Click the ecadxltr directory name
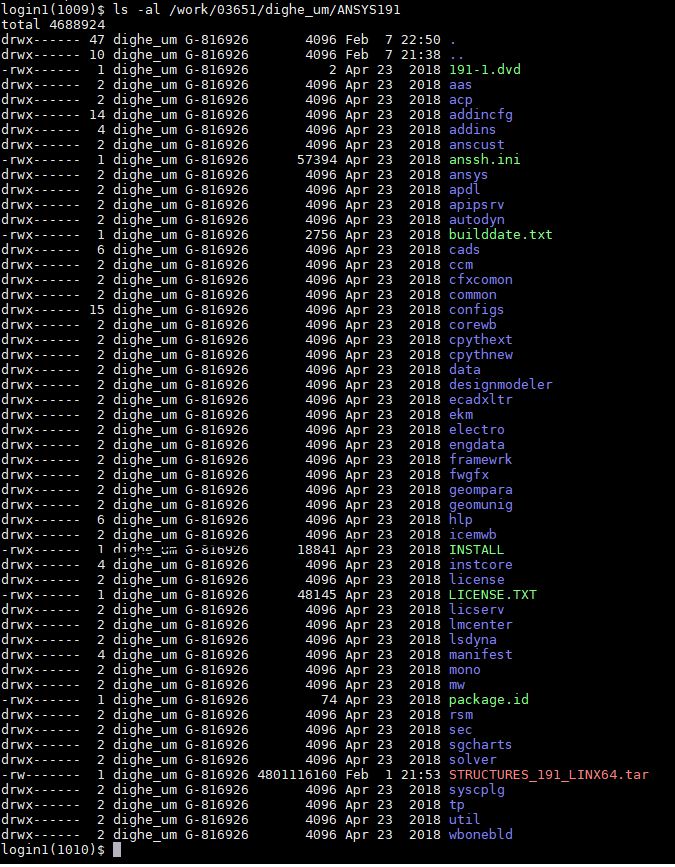This screenshot has width=675, height=867. (x=480, y=399)
